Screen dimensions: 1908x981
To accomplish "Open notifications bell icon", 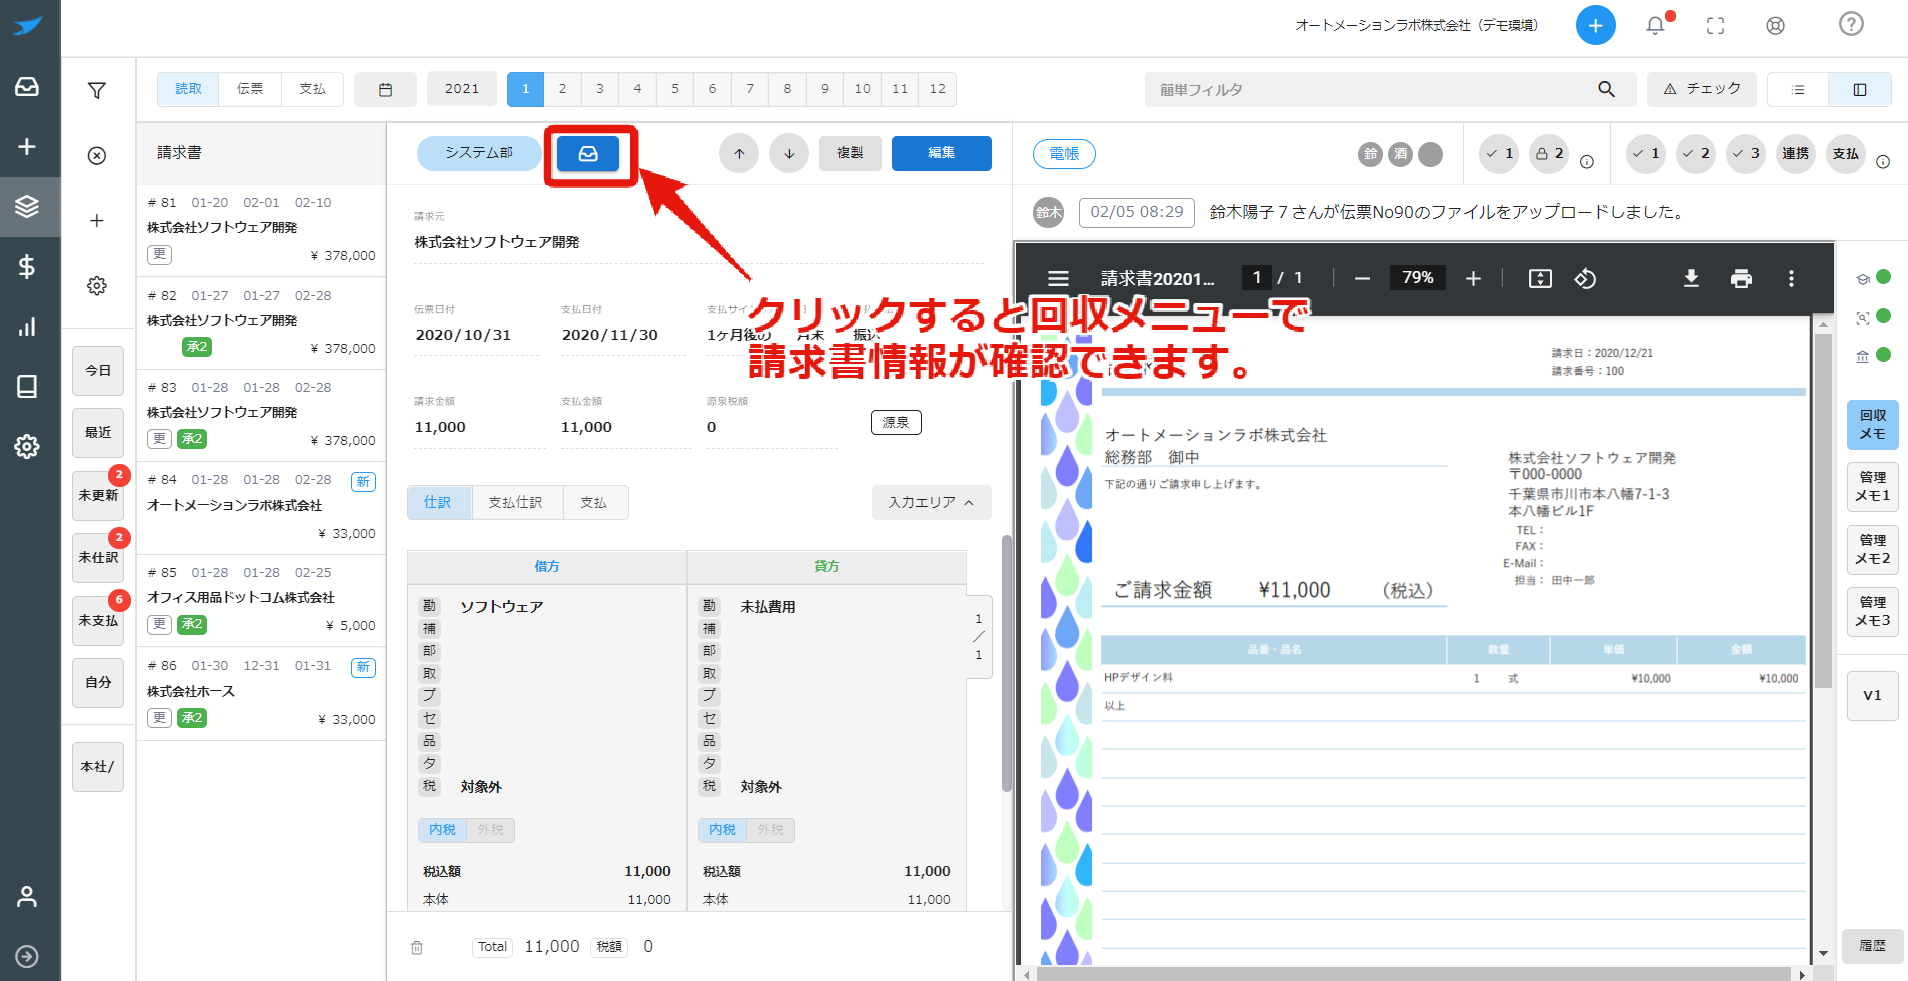I will click(1656, 25).
